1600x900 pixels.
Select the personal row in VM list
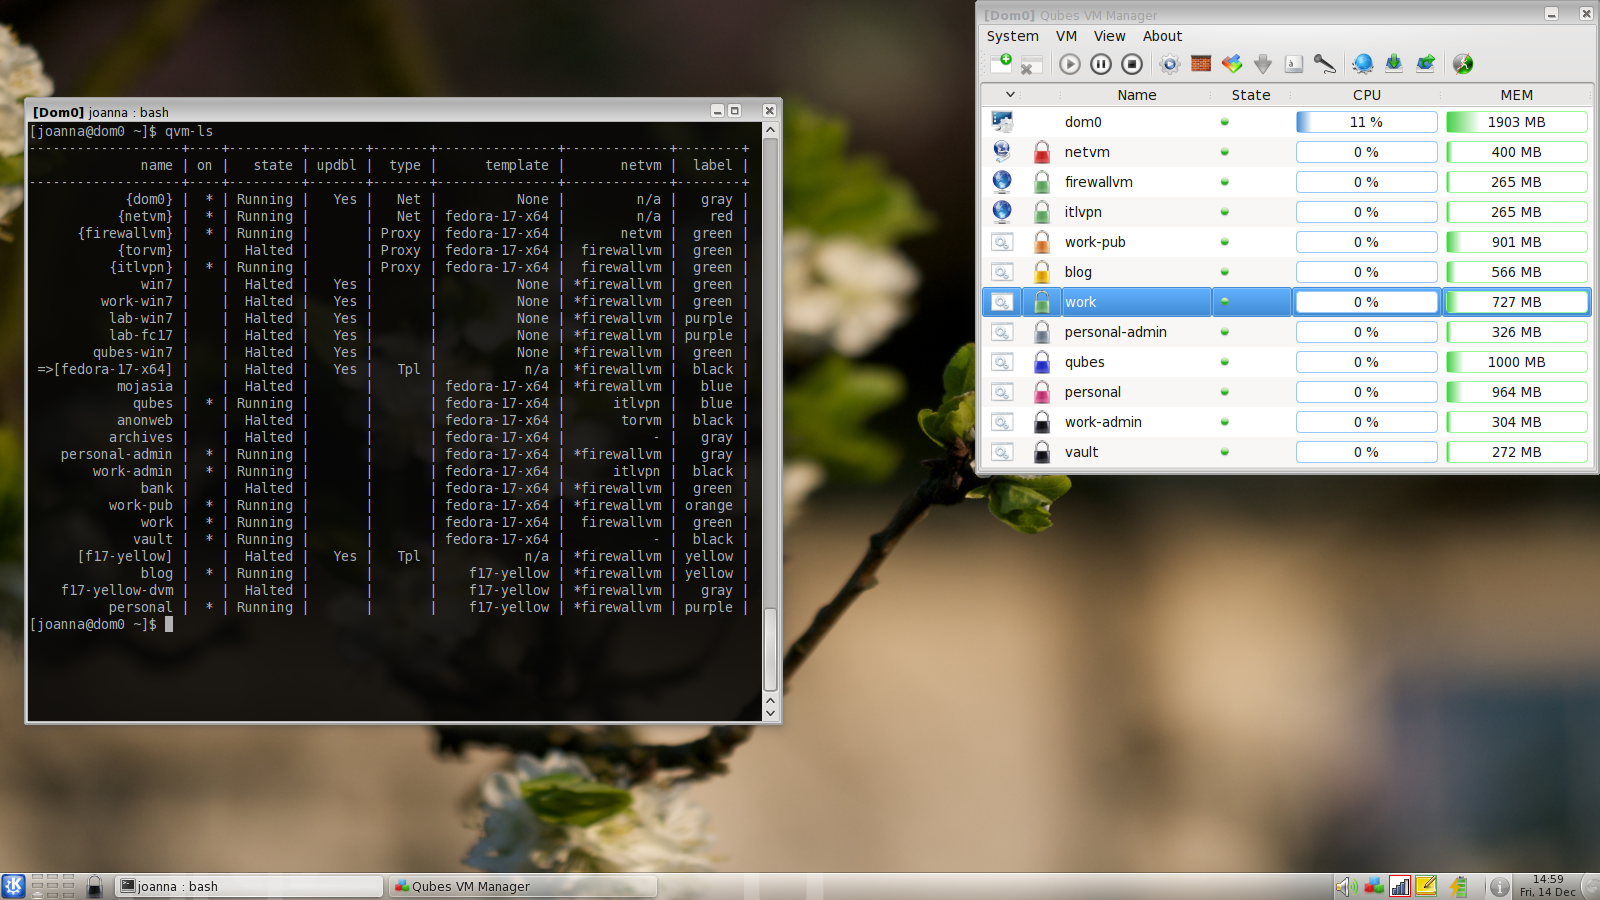pos(1287,392)
